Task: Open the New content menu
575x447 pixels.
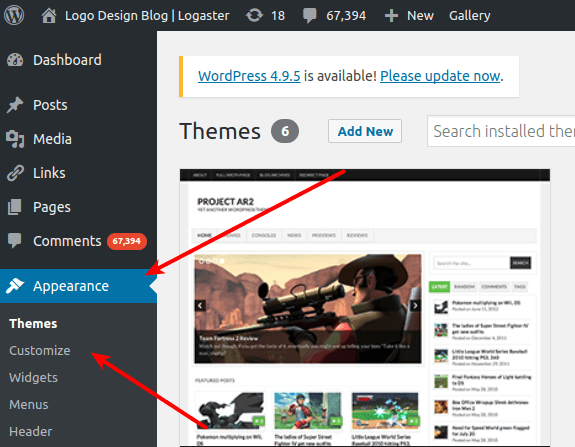Action: (x=420, y=16)
